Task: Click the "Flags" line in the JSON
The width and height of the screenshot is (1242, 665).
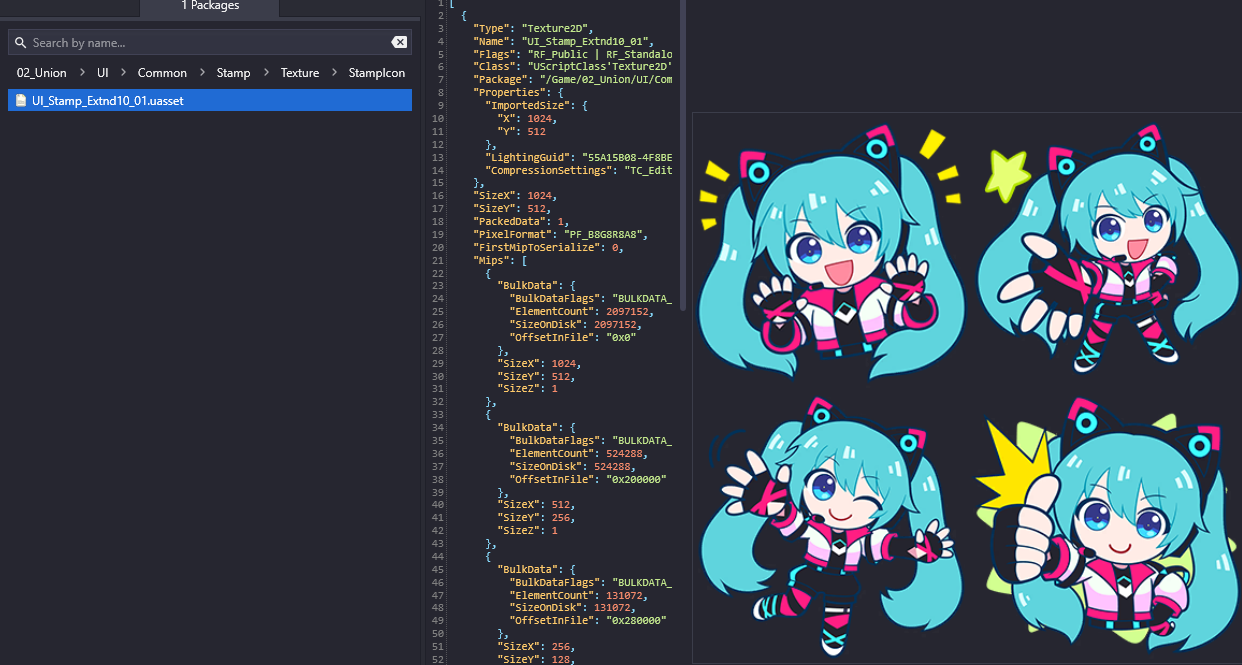Action: click(572, 54)
